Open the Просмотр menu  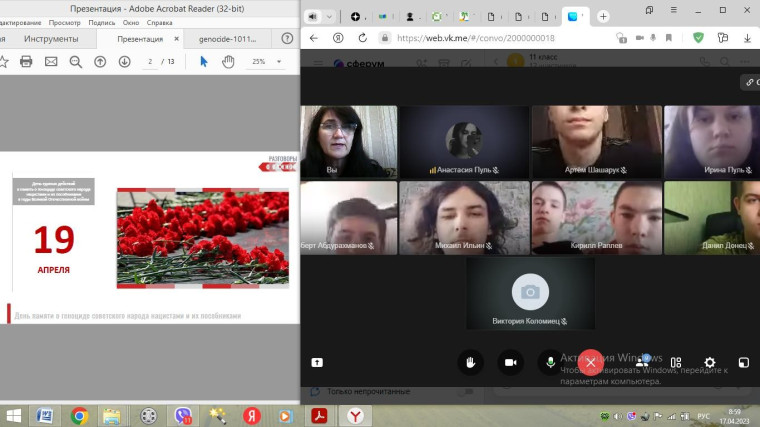click(x=64, y=22)
